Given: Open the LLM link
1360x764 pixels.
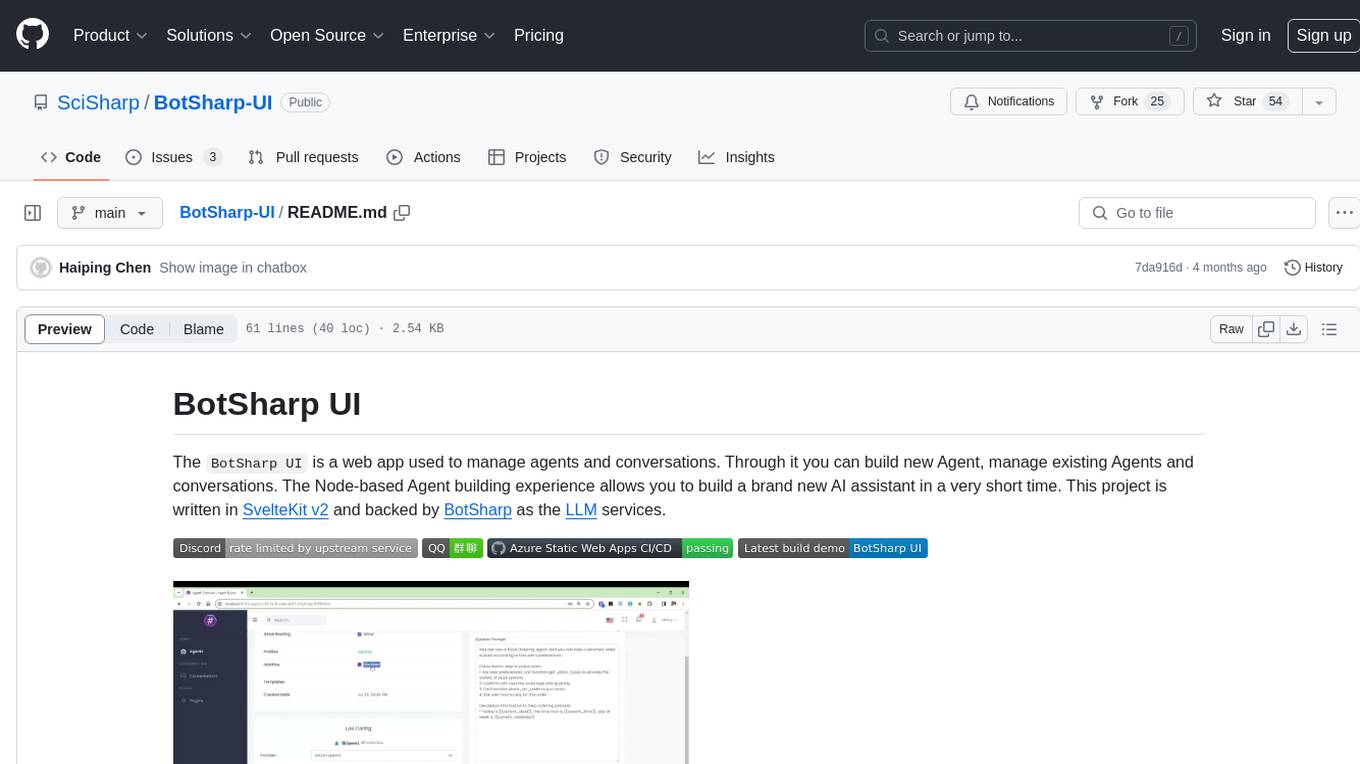Looking at the screenshot, I should (x=581, y=509).
